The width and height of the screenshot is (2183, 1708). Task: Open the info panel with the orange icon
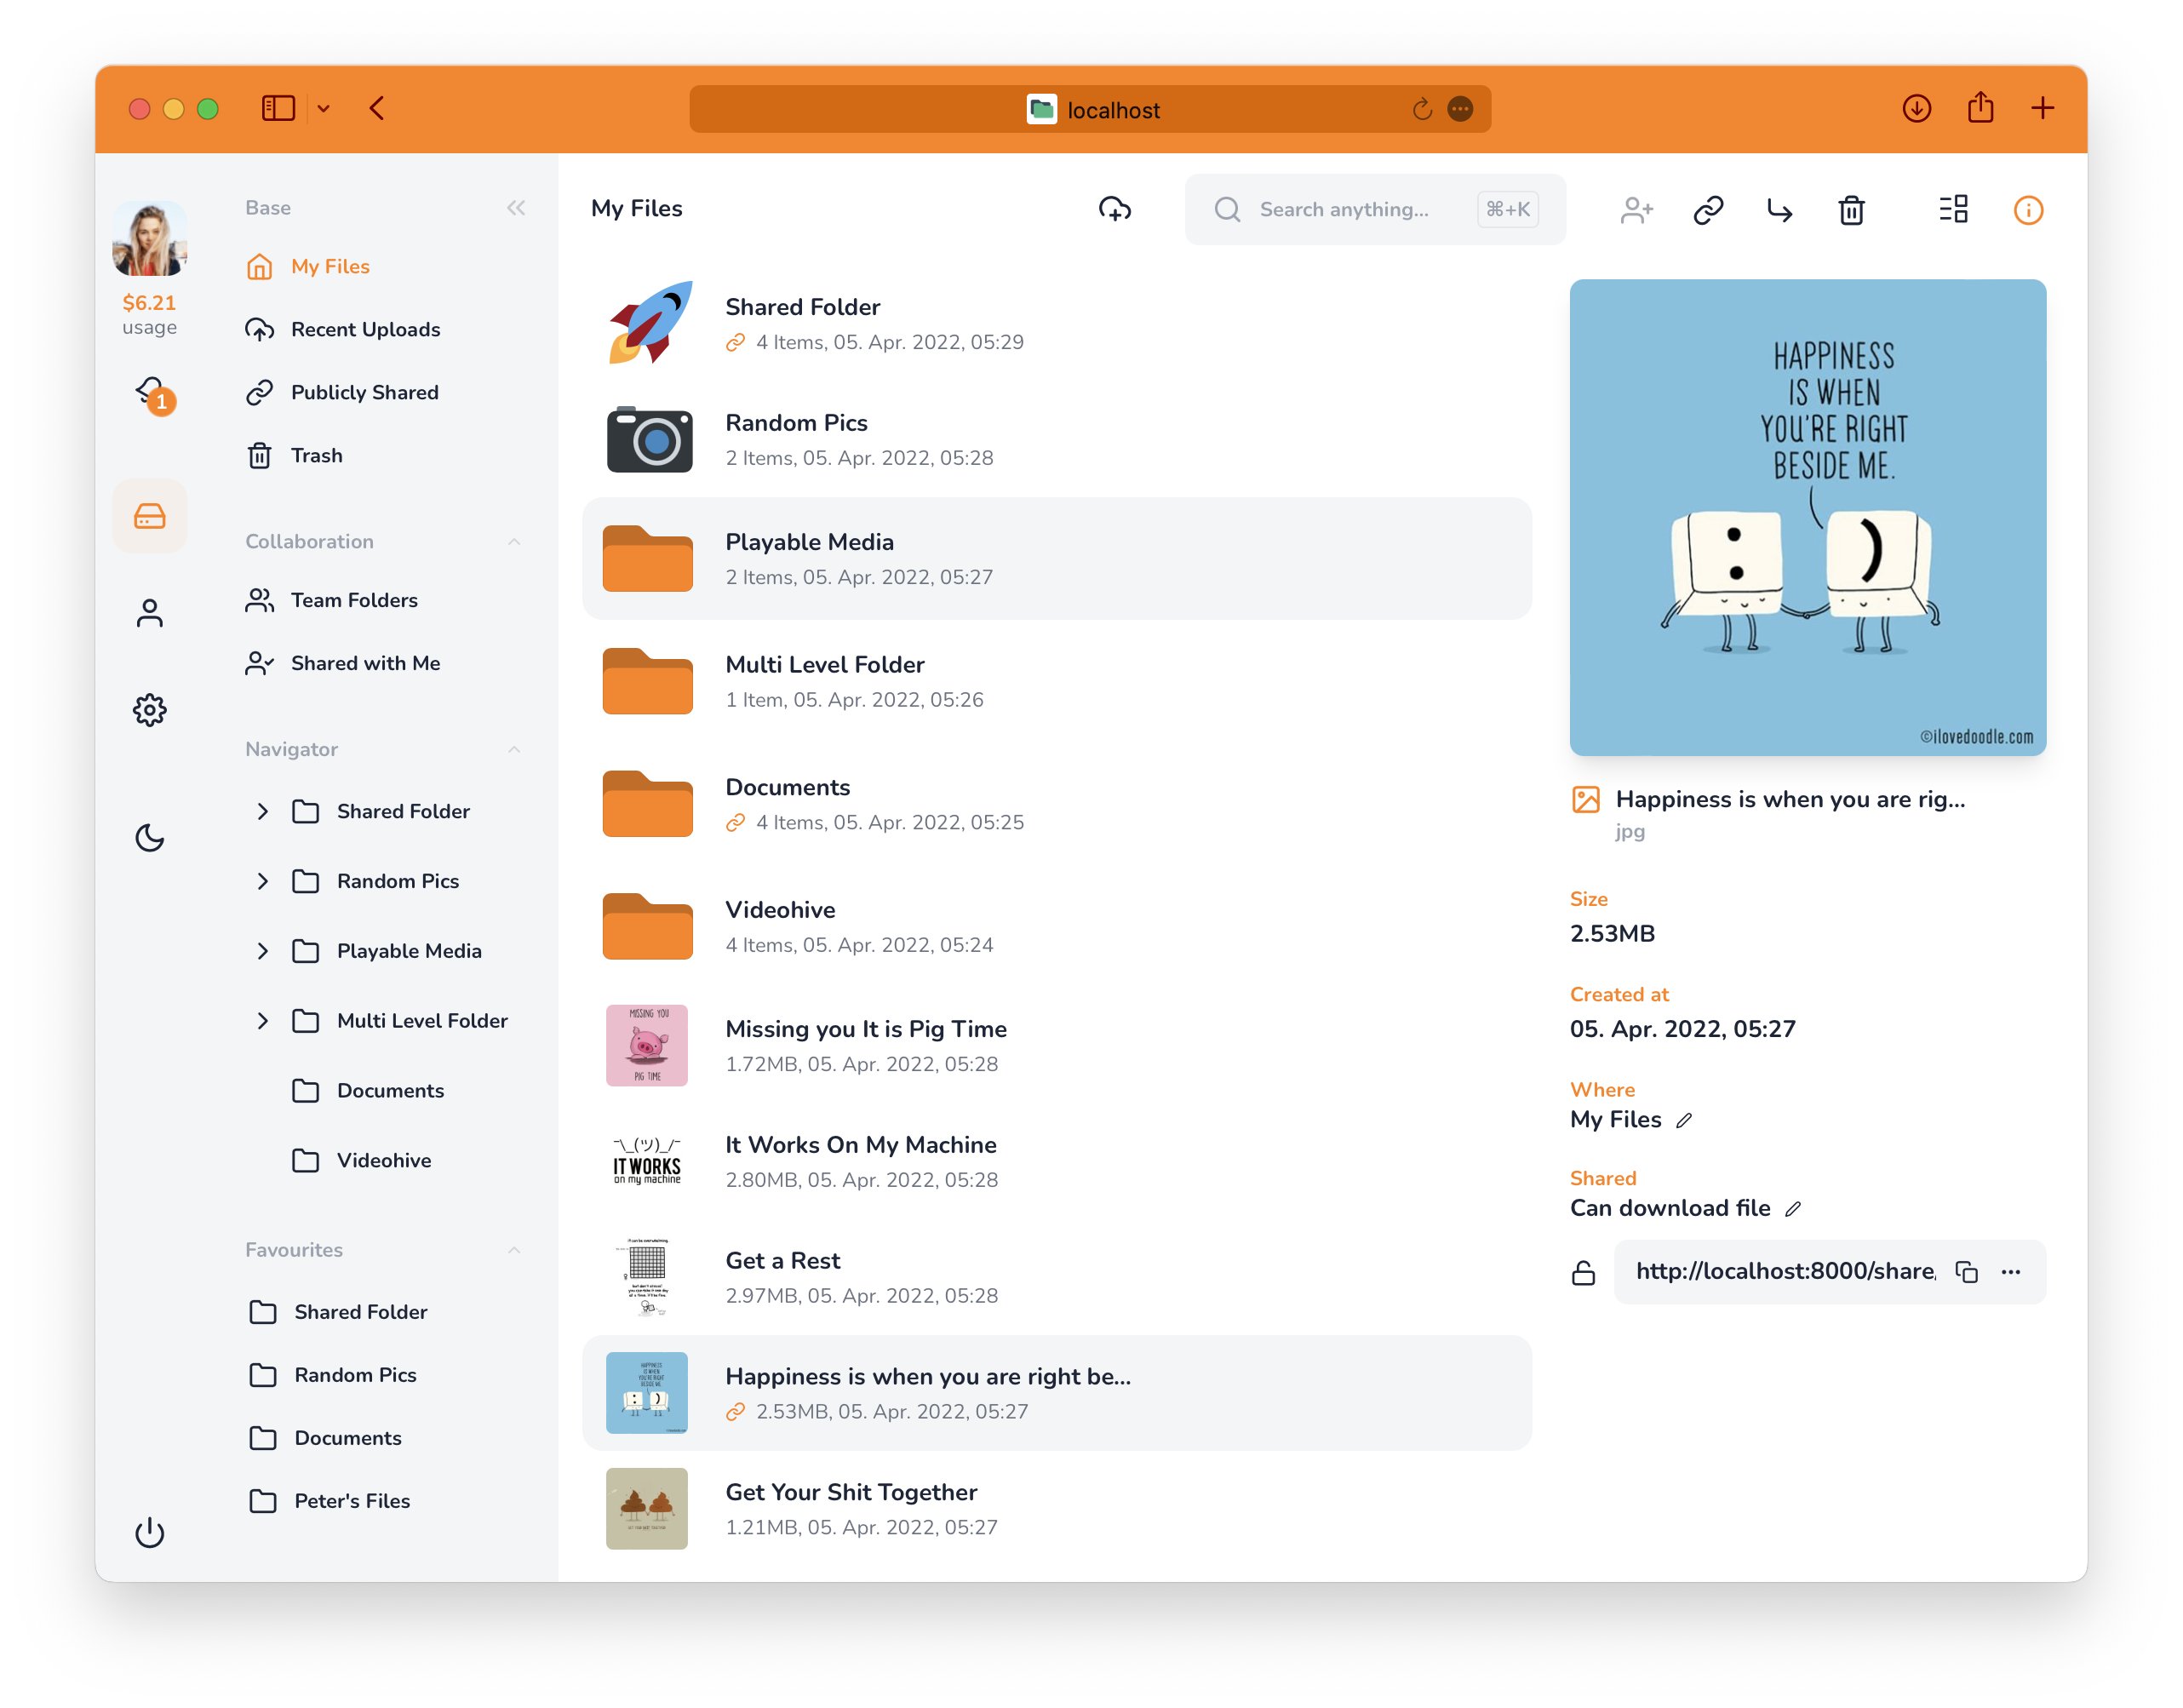tap(2028, 210)
